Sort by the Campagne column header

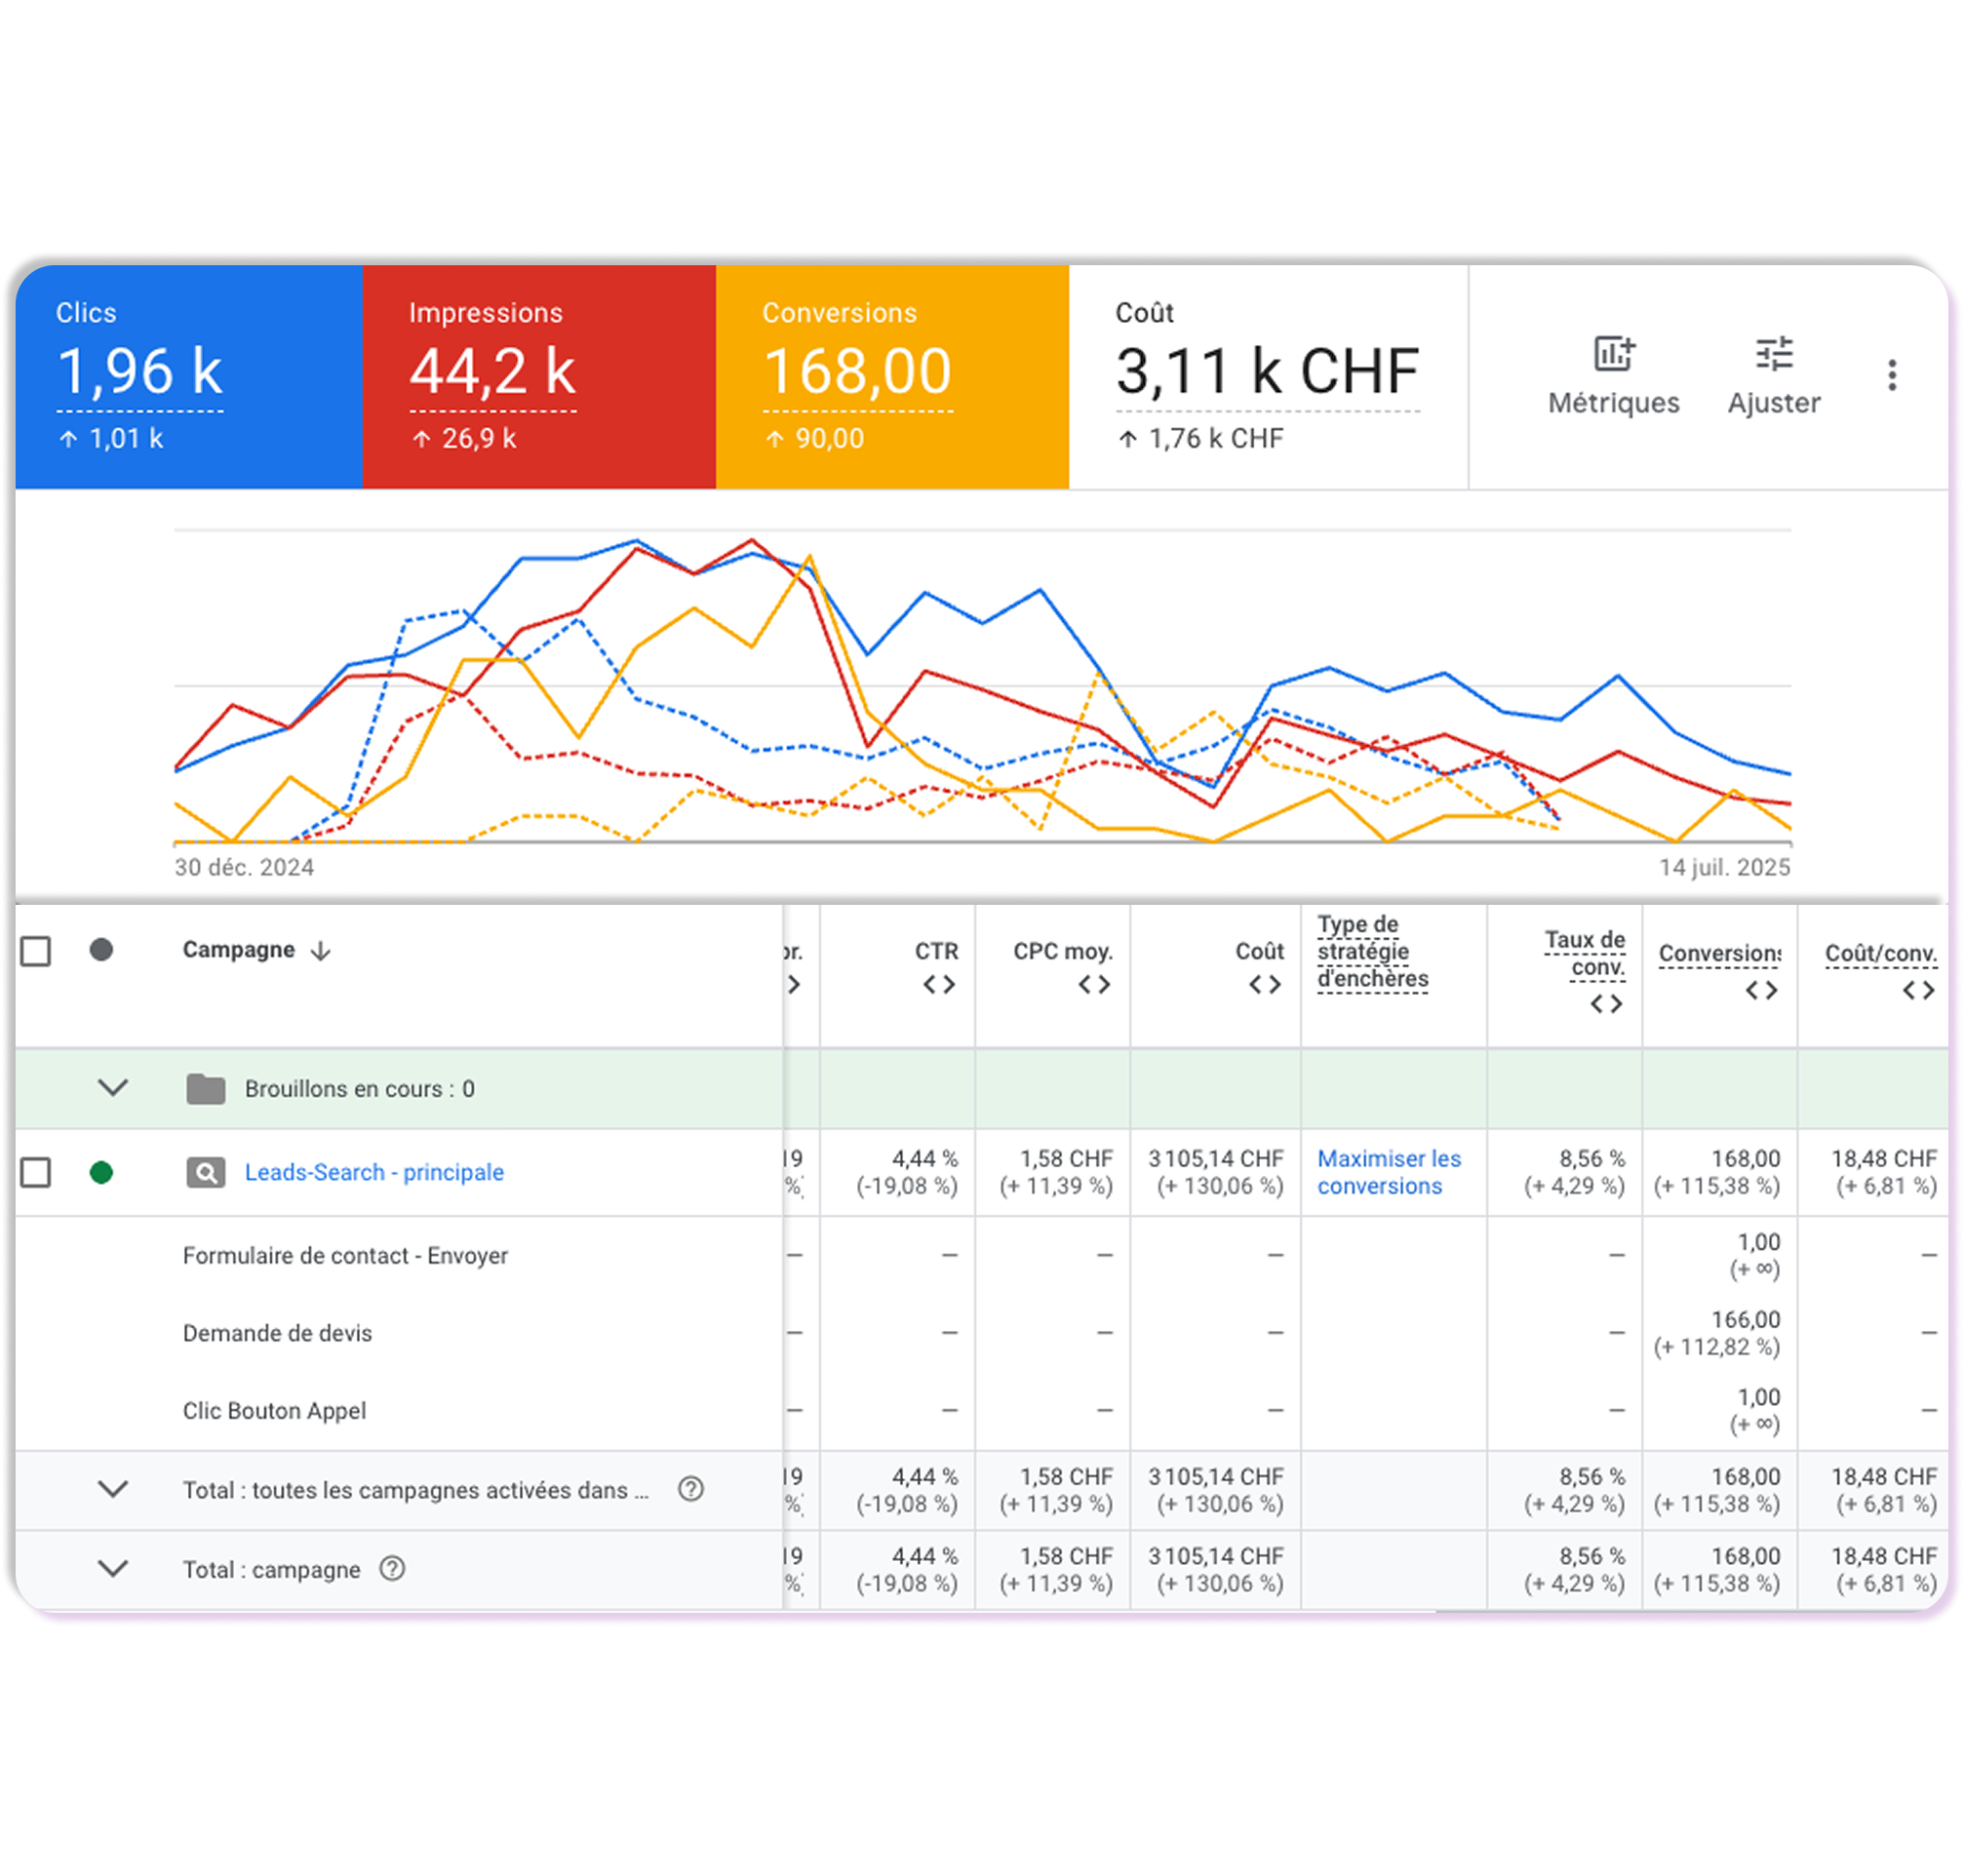click(x=239, y=950)
